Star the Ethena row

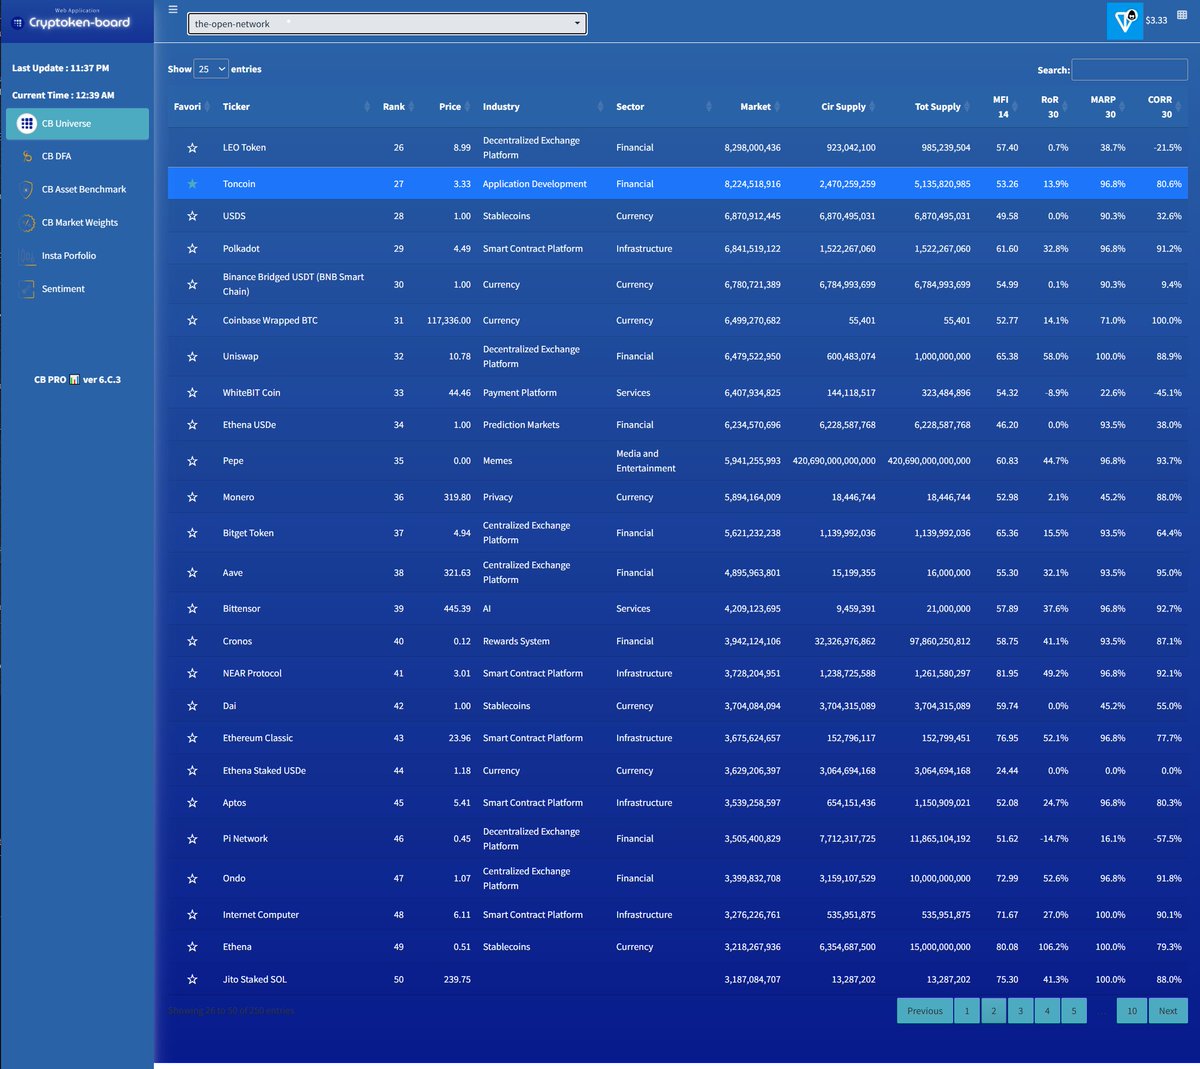(x=192, y=947)
